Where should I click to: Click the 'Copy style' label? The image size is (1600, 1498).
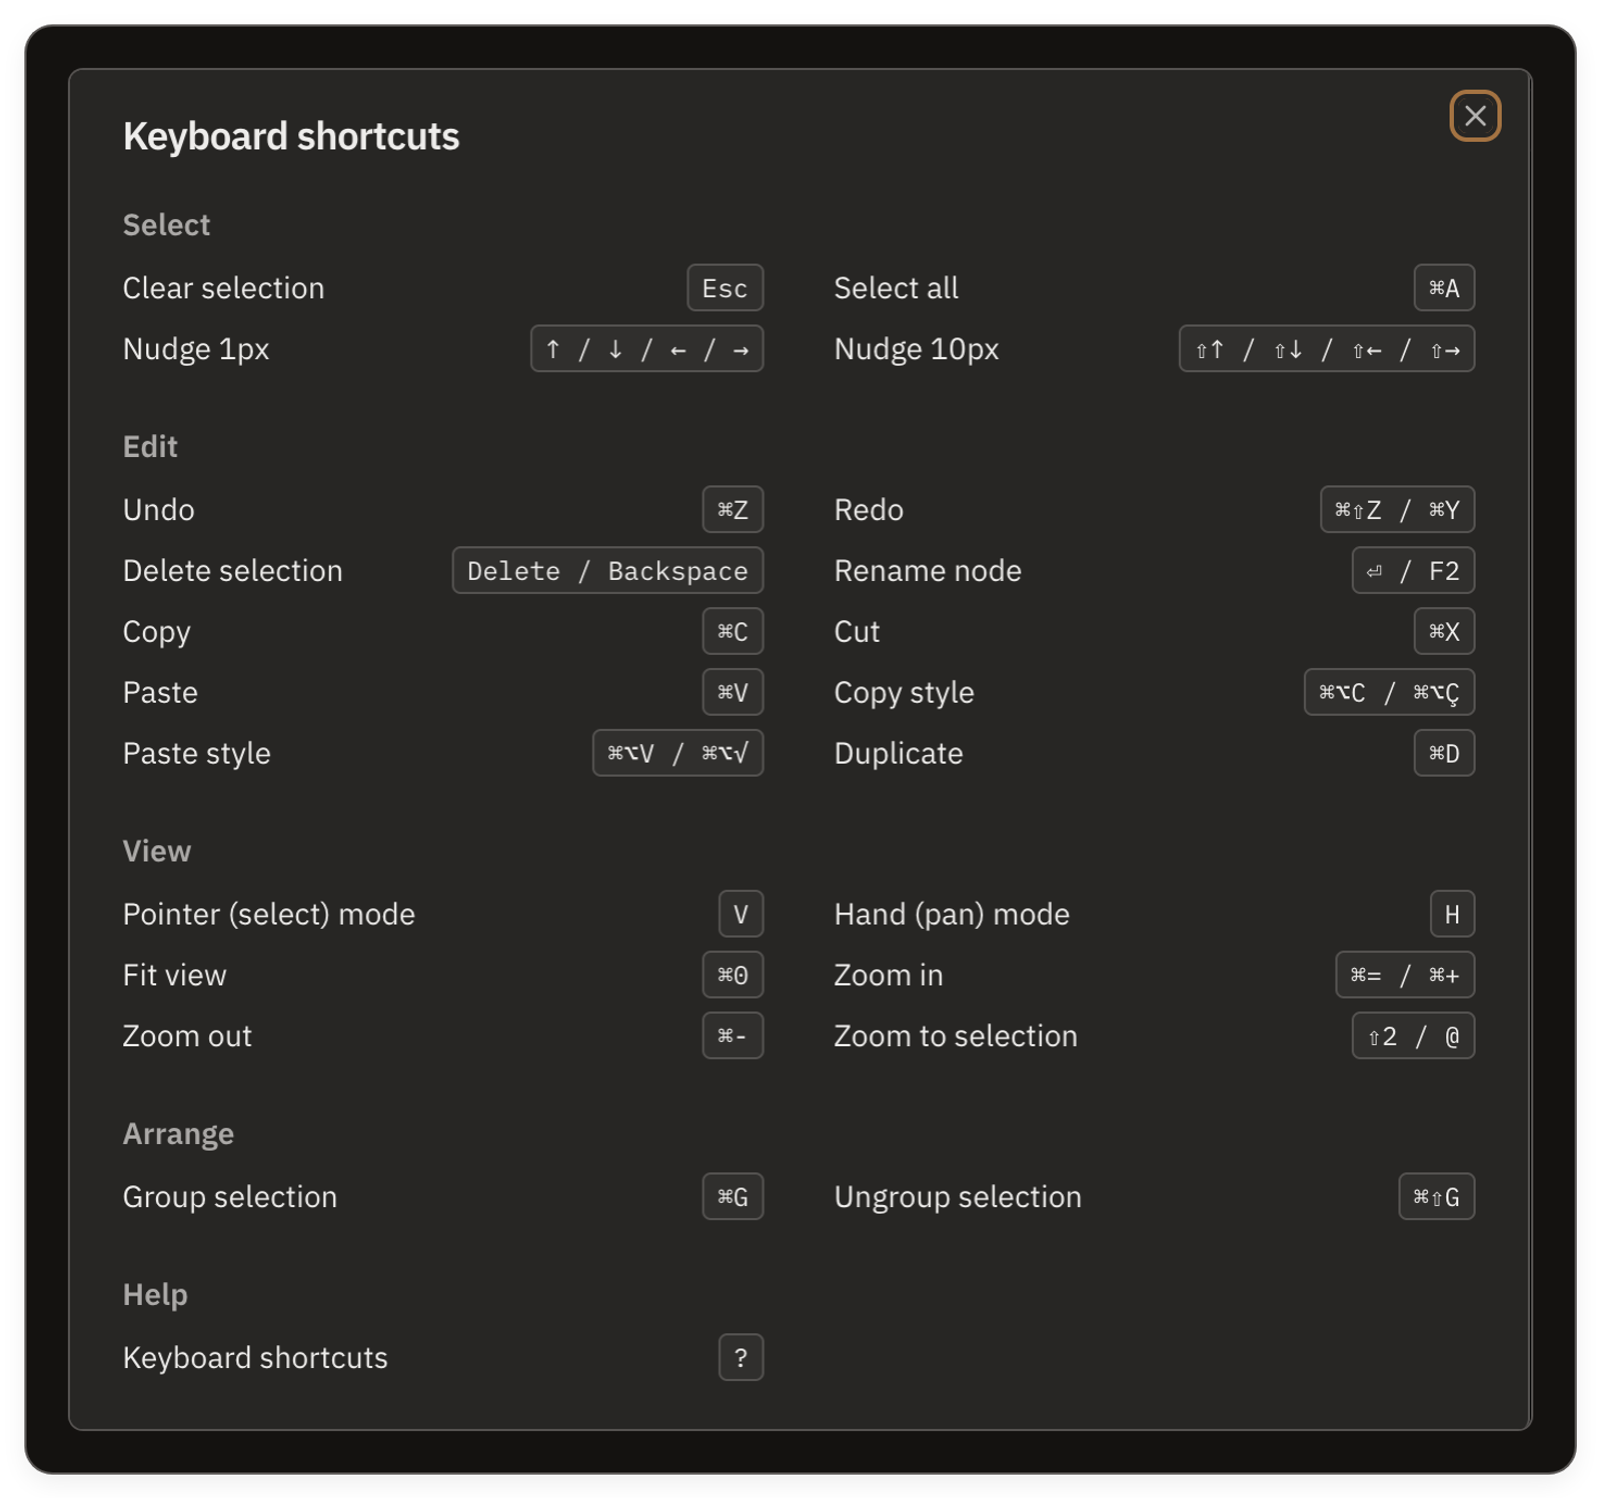pyautogui.click(x=903, y=693)
